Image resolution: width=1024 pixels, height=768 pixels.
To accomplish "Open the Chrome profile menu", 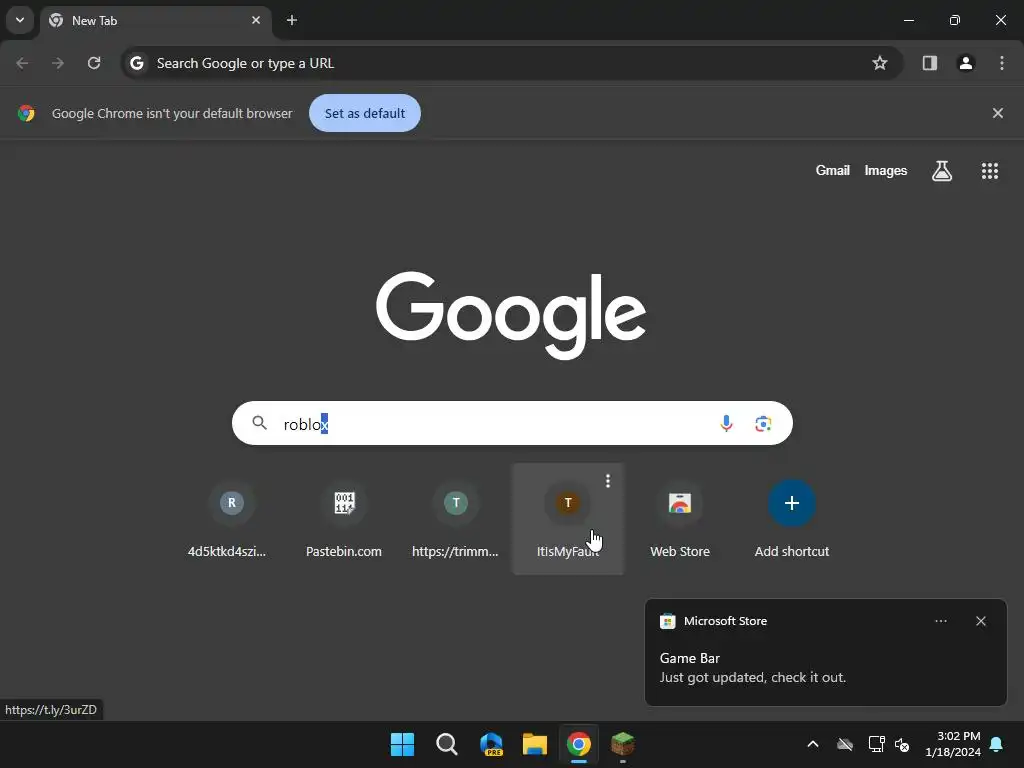I will click(x=966, y=63).
